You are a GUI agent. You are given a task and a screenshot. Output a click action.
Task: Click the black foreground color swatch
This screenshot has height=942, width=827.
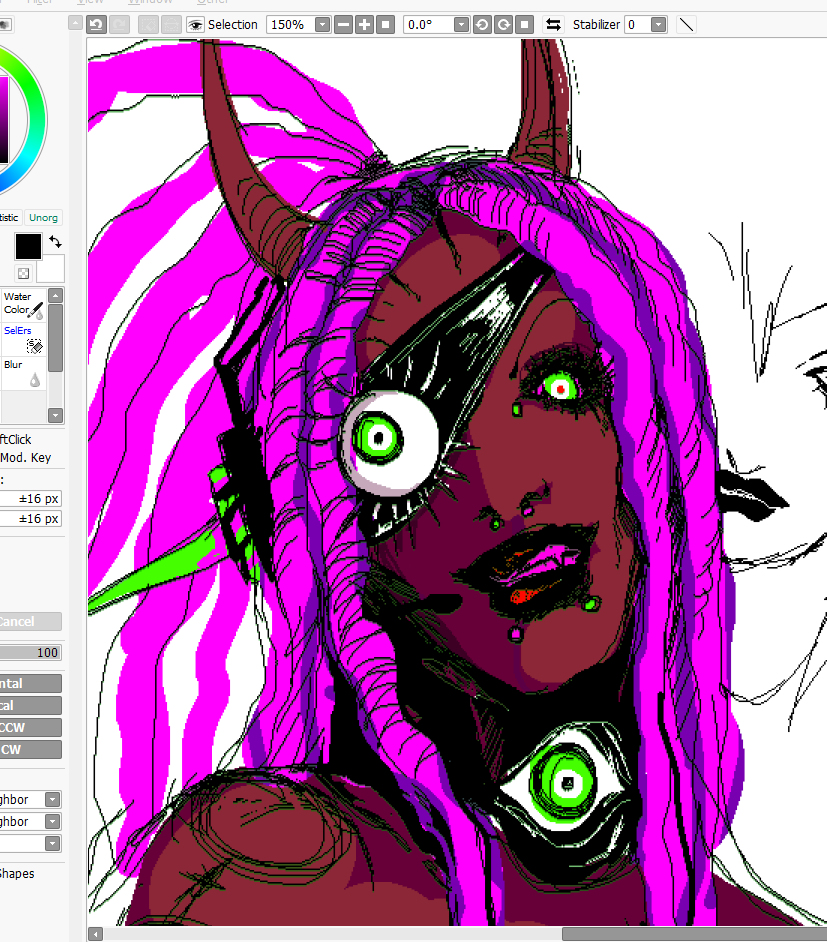tap(27, 246)
